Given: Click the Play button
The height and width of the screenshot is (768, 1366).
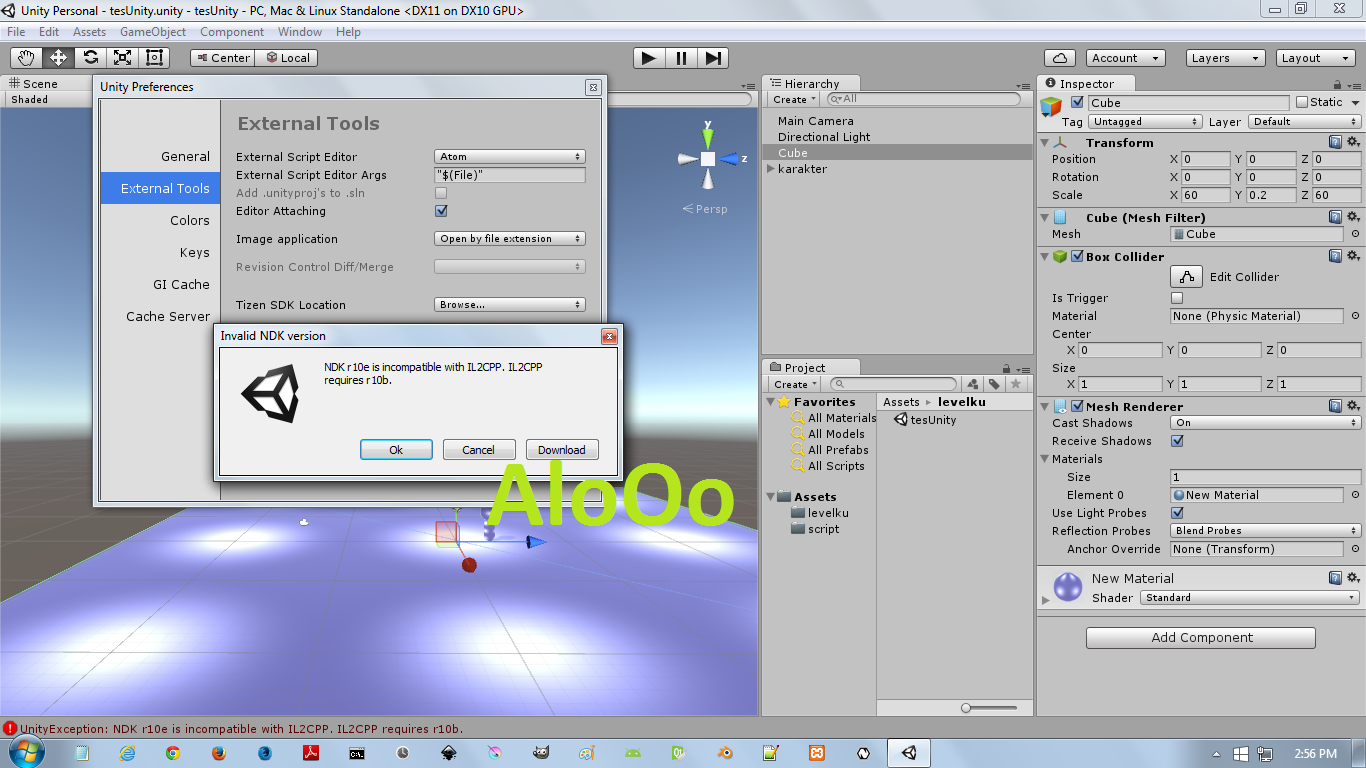Looking at the screenshot, I should coord(649,58).
